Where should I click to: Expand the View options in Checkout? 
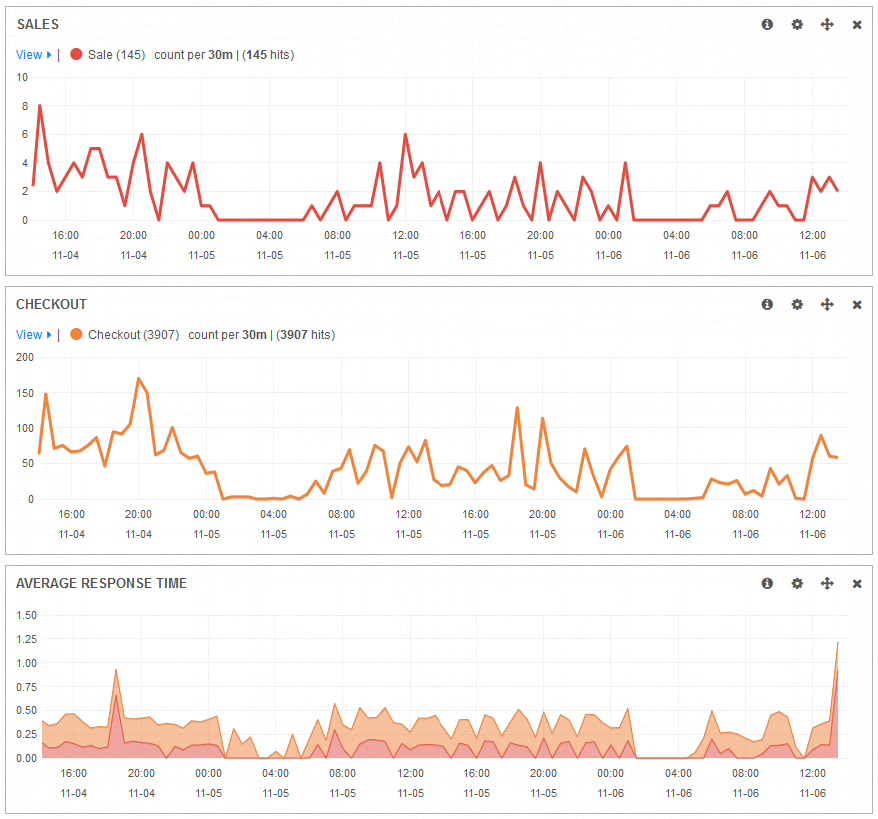(x=33, y=335)
